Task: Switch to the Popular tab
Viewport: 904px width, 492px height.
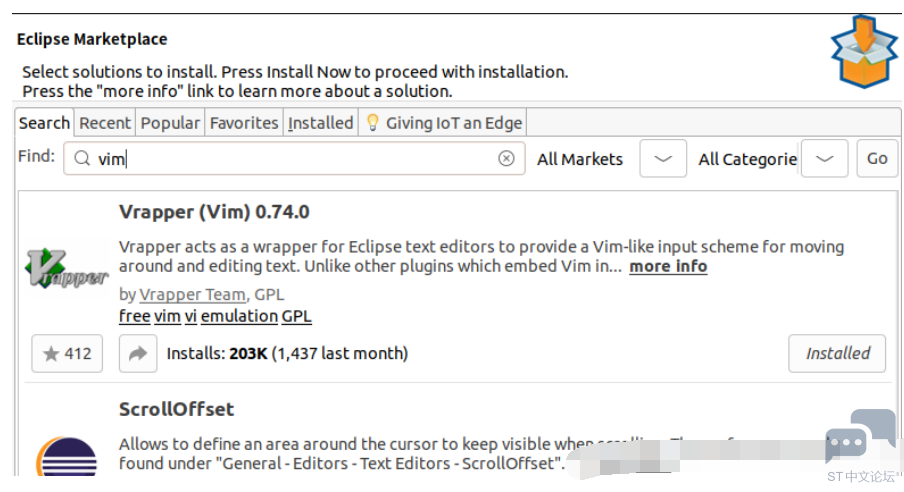Action: 170,123
